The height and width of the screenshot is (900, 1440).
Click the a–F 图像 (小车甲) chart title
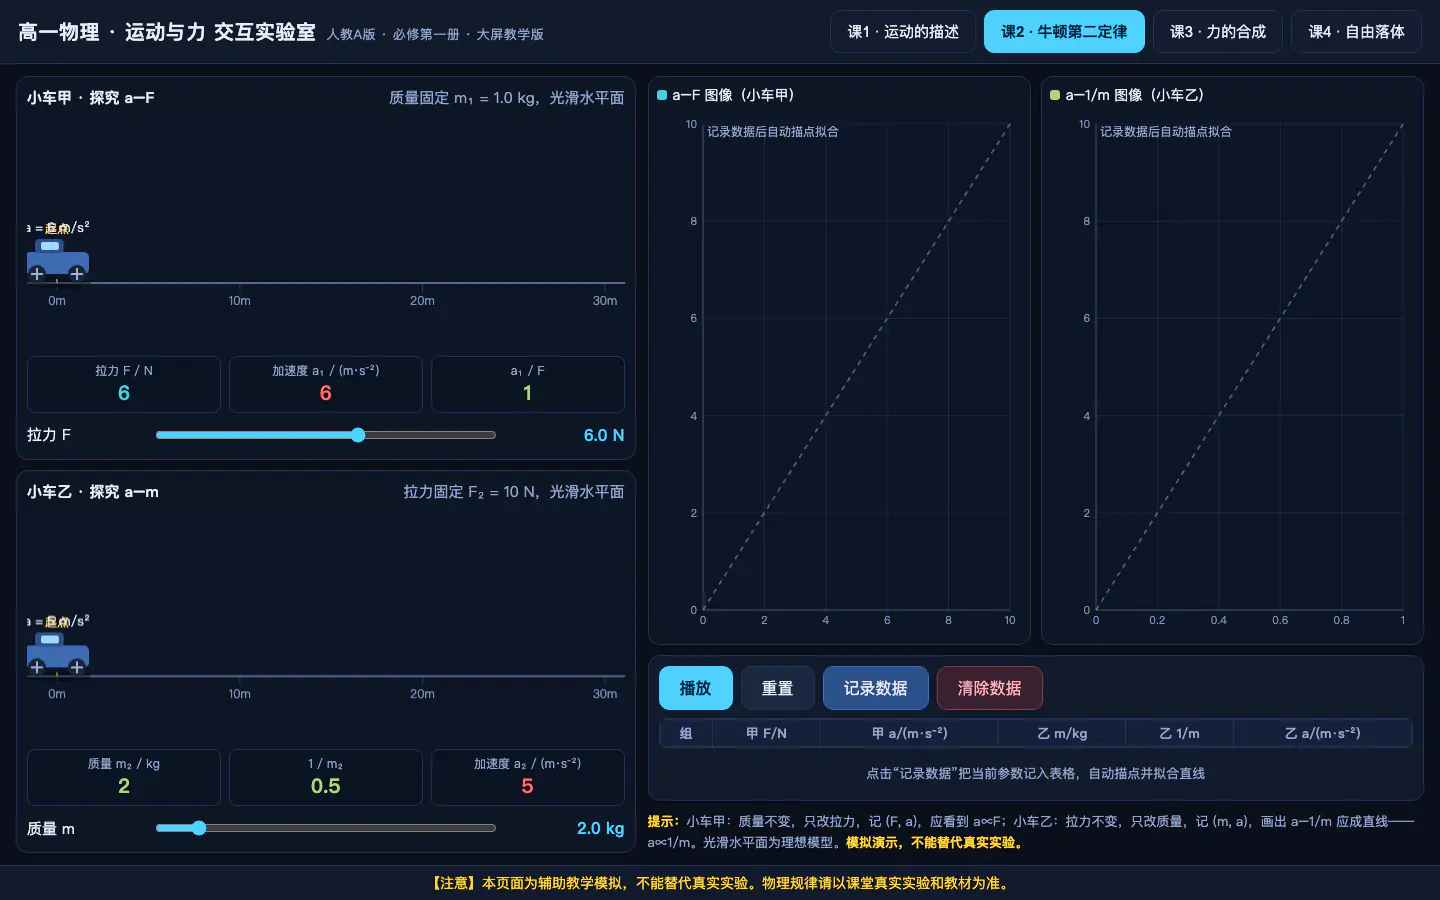[733, 95]
